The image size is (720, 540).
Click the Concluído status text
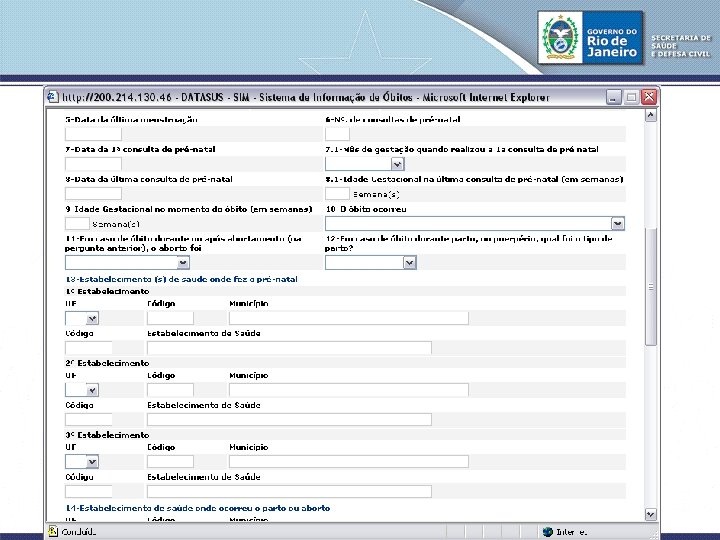79,532
